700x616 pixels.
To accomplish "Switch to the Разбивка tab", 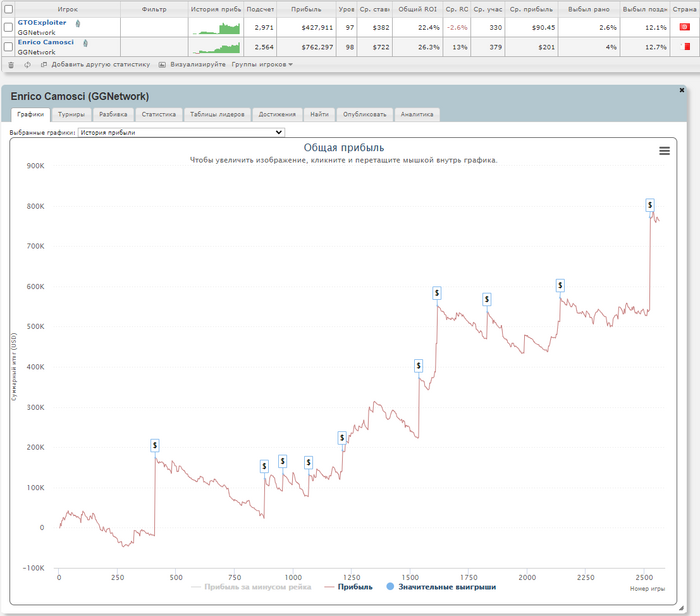I will [x=113, y=114].
